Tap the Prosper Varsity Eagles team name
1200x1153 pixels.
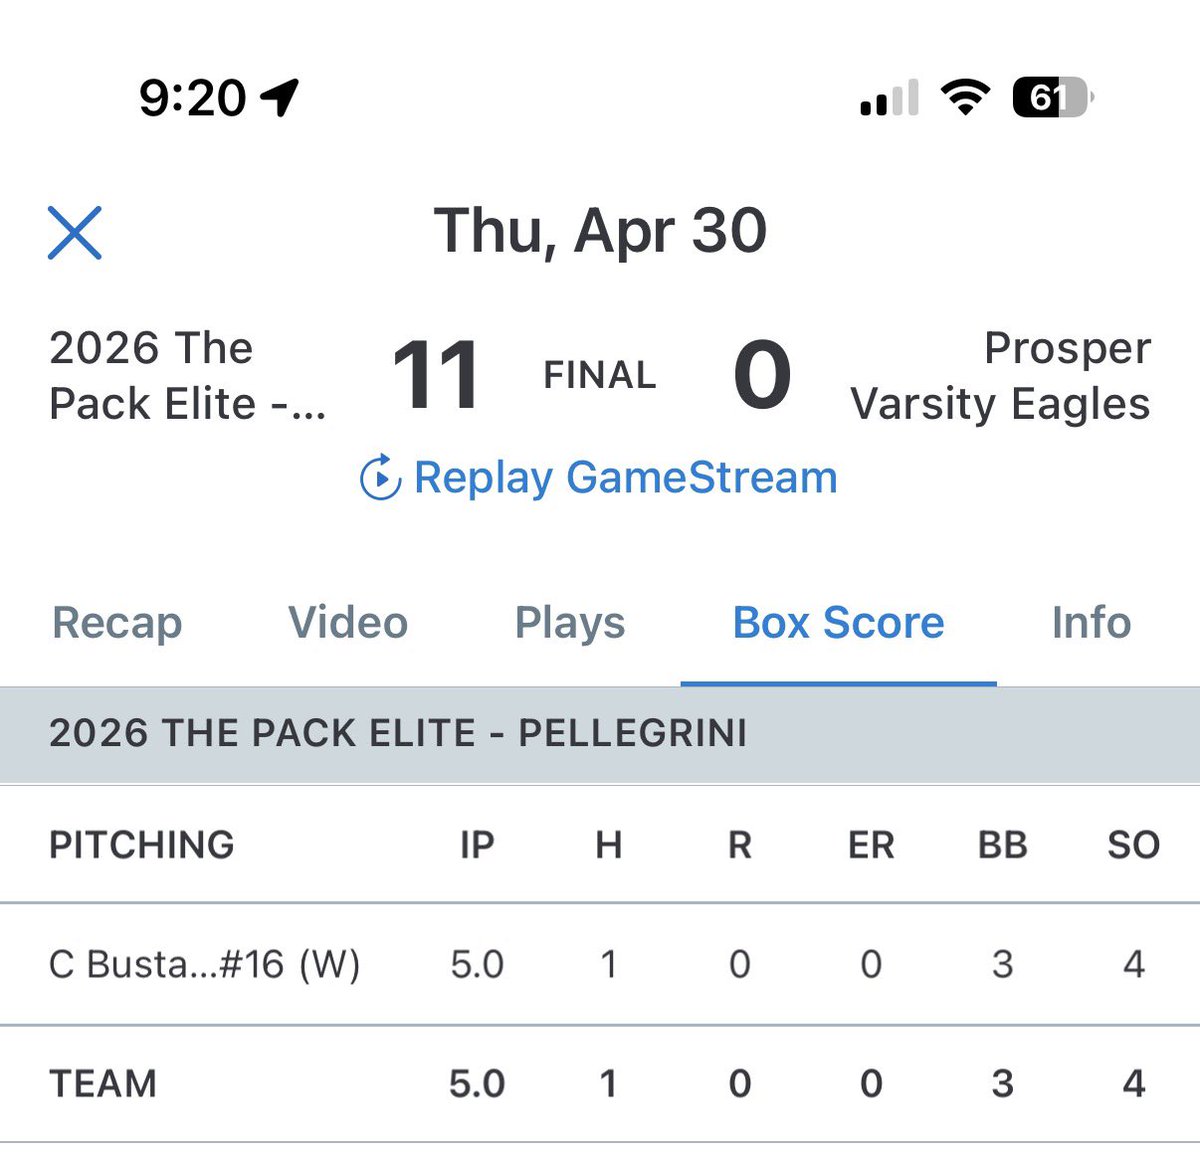[x=1000, y=376]
